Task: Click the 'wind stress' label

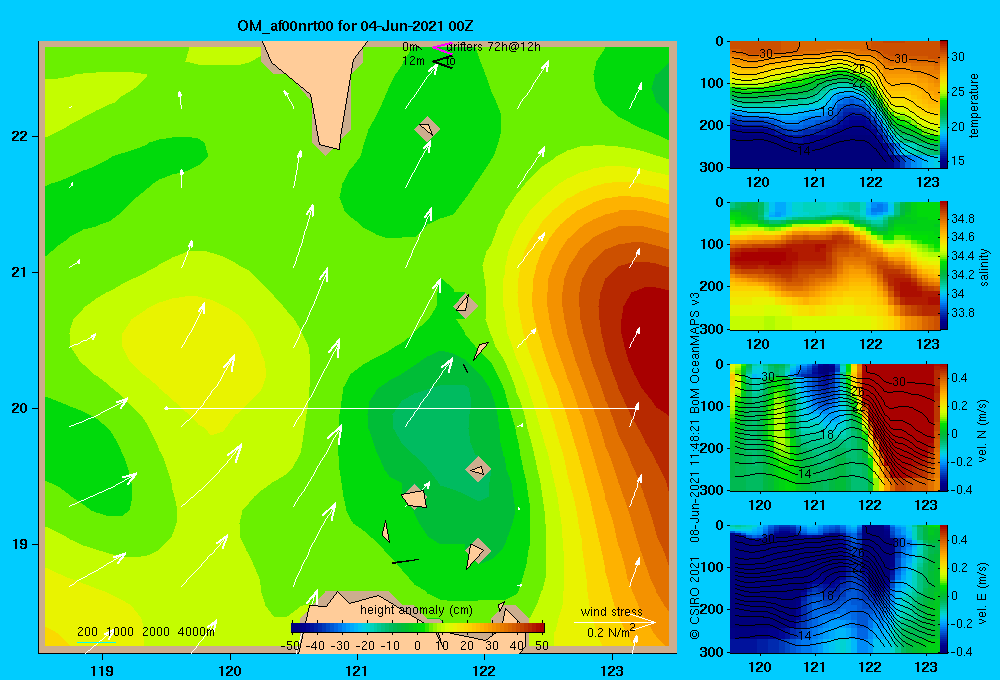Action: [x=611, y=612]
